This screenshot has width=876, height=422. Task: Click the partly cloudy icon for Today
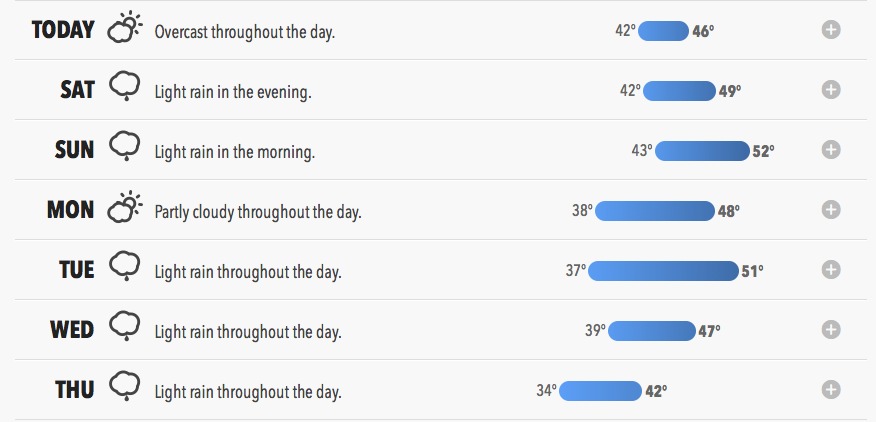pyautogui.click(x=125, y=29)
